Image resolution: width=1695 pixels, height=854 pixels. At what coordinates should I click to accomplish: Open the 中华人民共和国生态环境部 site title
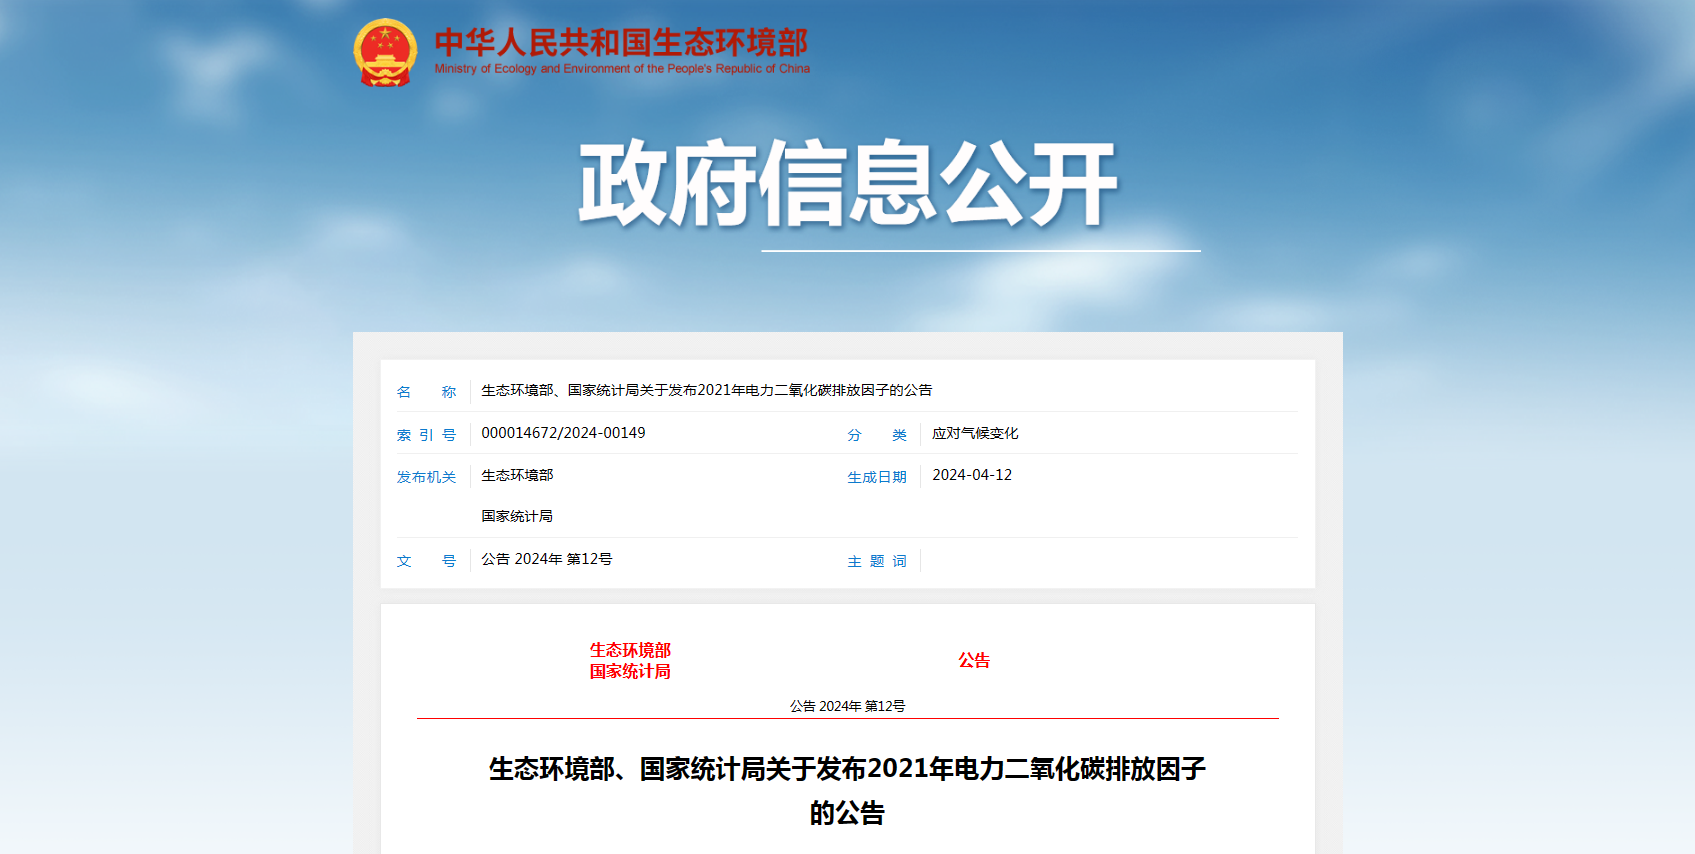point(621,42)
